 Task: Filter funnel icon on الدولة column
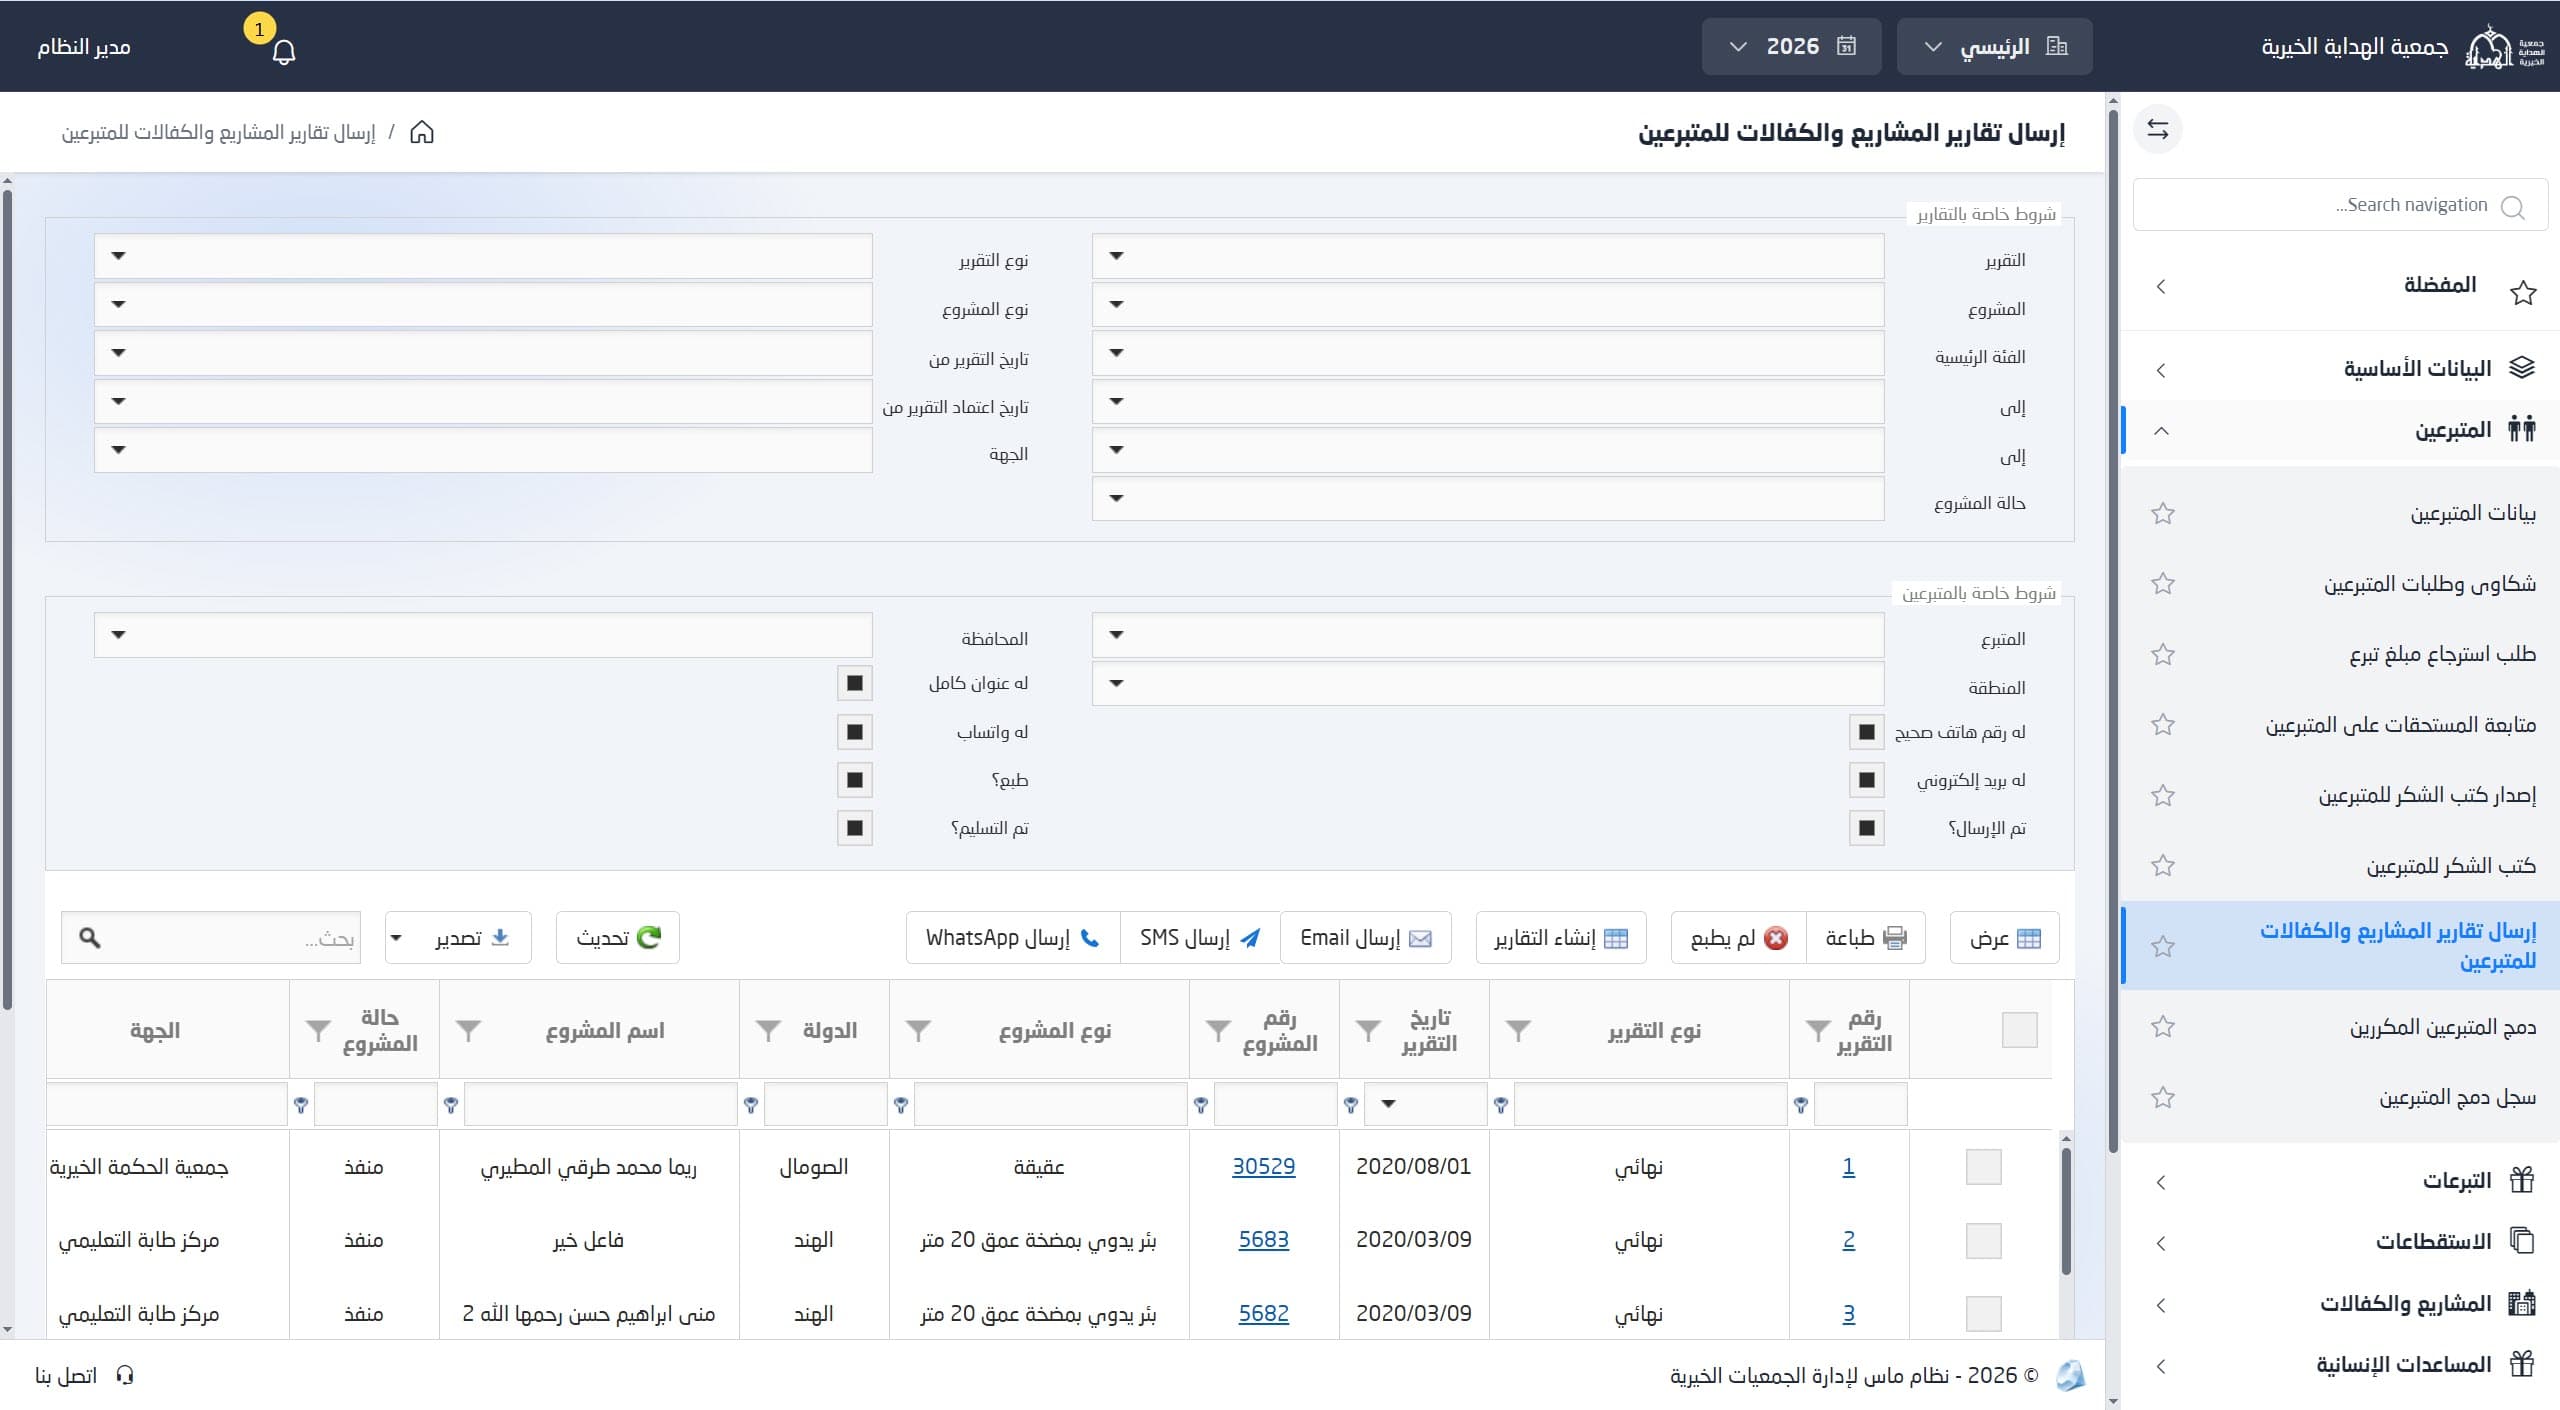(768, 1030)
